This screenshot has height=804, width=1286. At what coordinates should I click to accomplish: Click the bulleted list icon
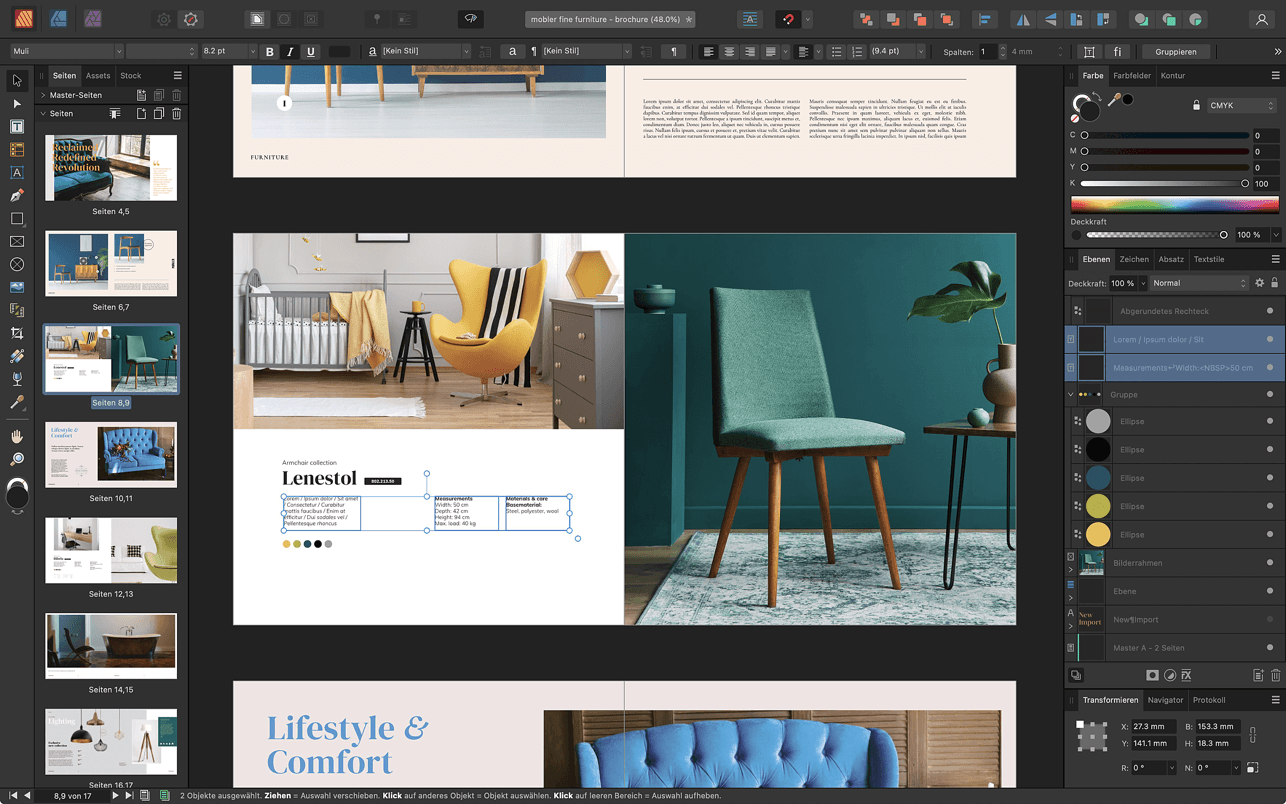tap(837, 52)
